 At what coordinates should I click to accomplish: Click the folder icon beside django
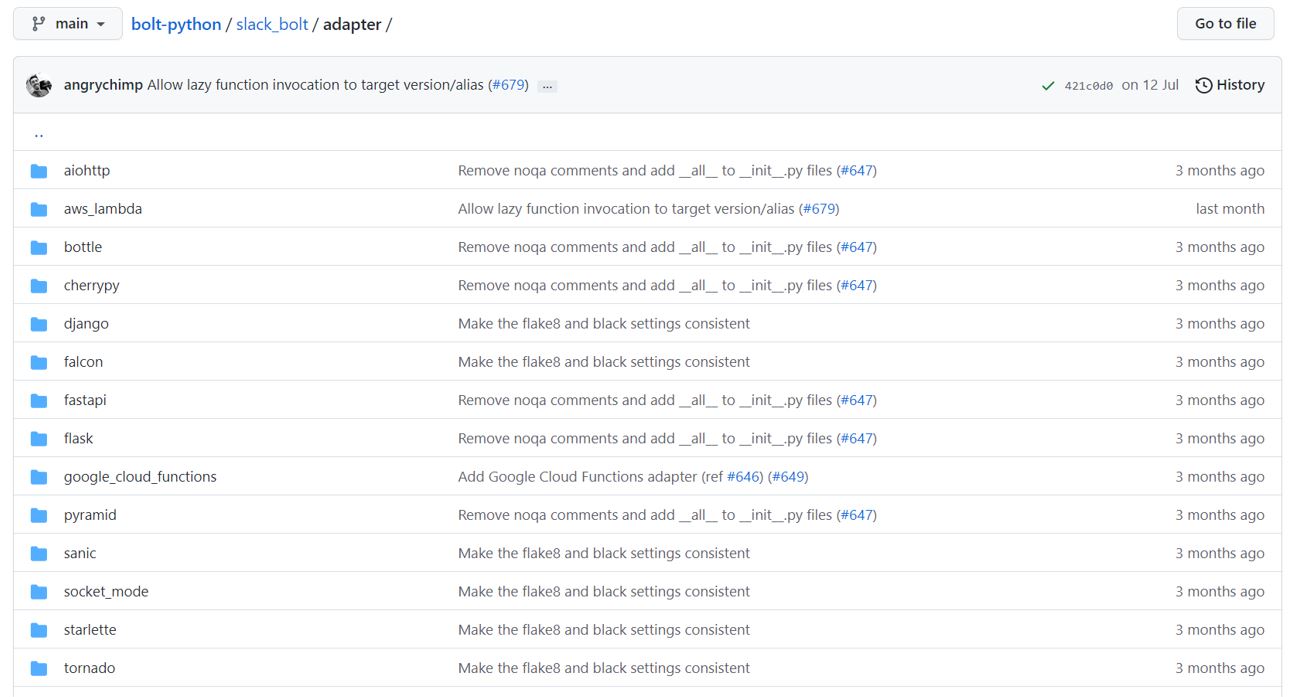tap(39, 324)
